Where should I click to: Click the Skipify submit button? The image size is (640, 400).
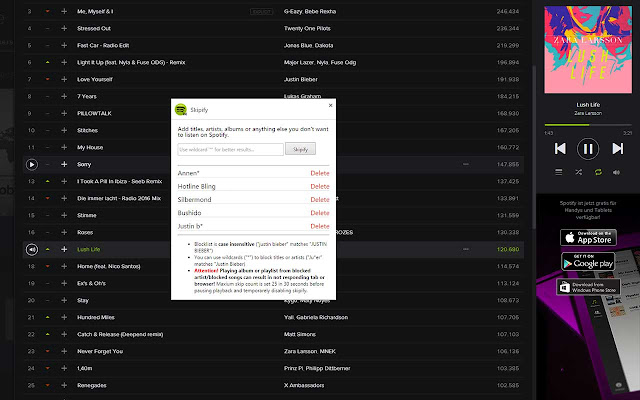[x=300, y=149]
